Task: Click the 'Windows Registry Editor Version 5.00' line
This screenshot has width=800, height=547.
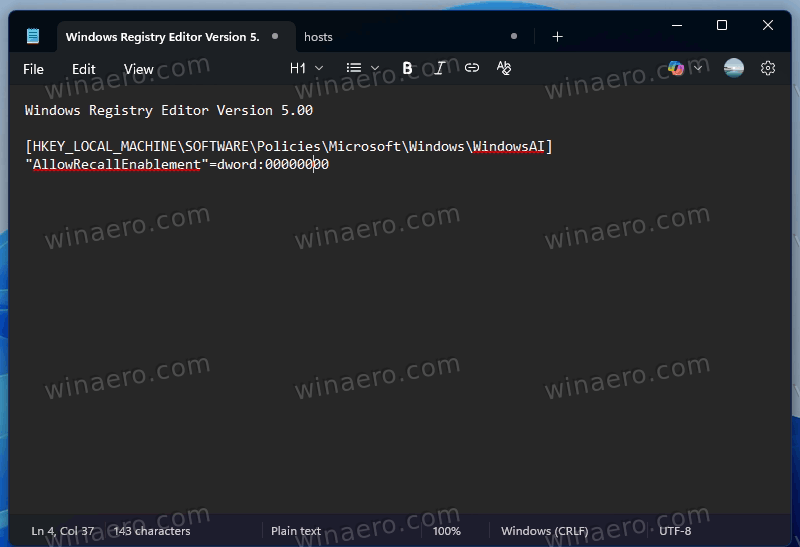Action: click(x=169, y=110)
